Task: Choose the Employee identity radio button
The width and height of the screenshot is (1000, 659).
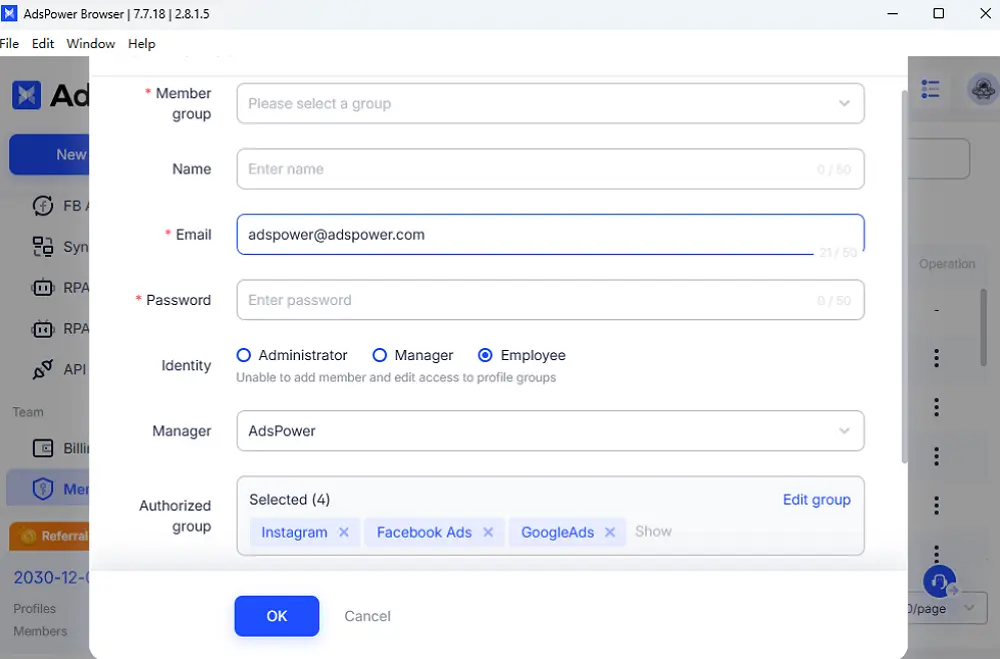Action: [x=486, y=355]
